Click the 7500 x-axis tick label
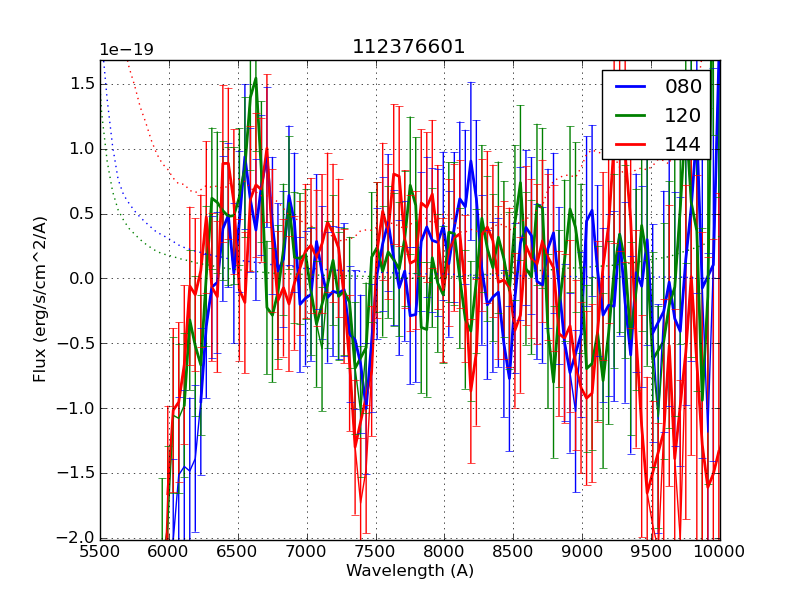 (x=375, y=551)
